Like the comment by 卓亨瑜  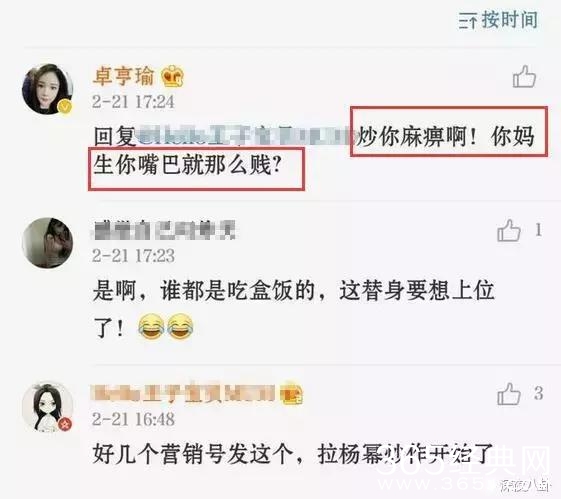pyautogui.click(x=524, y=76)
